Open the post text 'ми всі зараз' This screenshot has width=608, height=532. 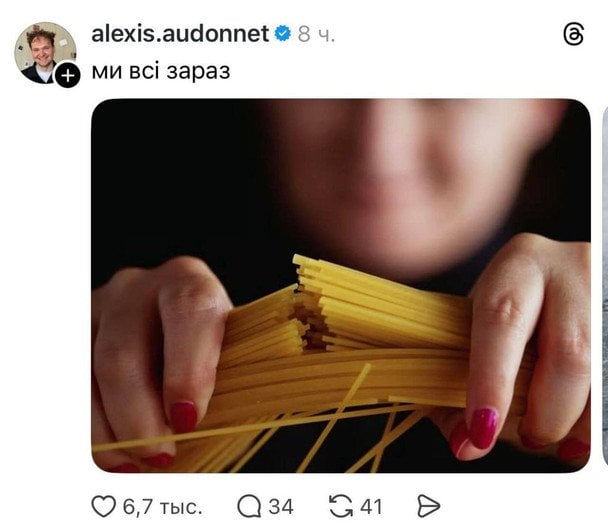pyautogui.click(x=161, y=71)
